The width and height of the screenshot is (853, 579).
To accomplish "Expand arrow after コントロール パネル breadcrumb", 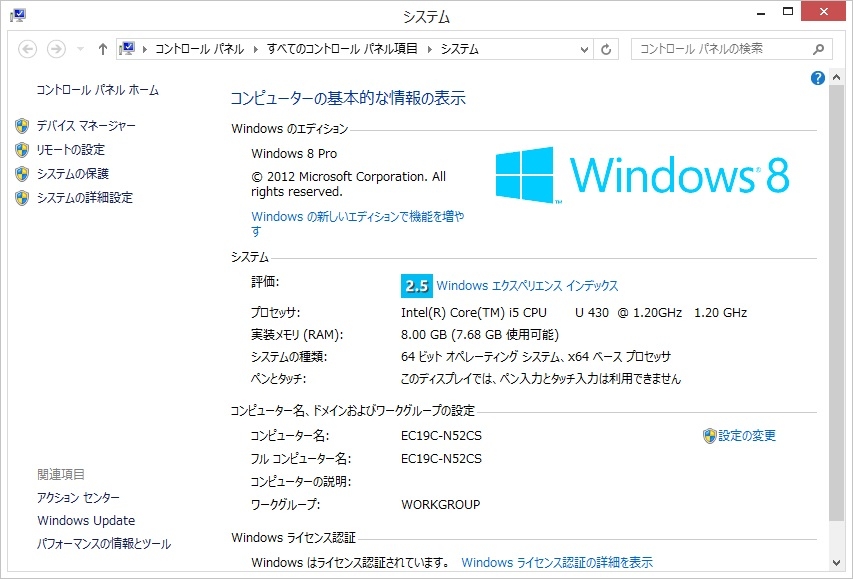I will (256, 50).
